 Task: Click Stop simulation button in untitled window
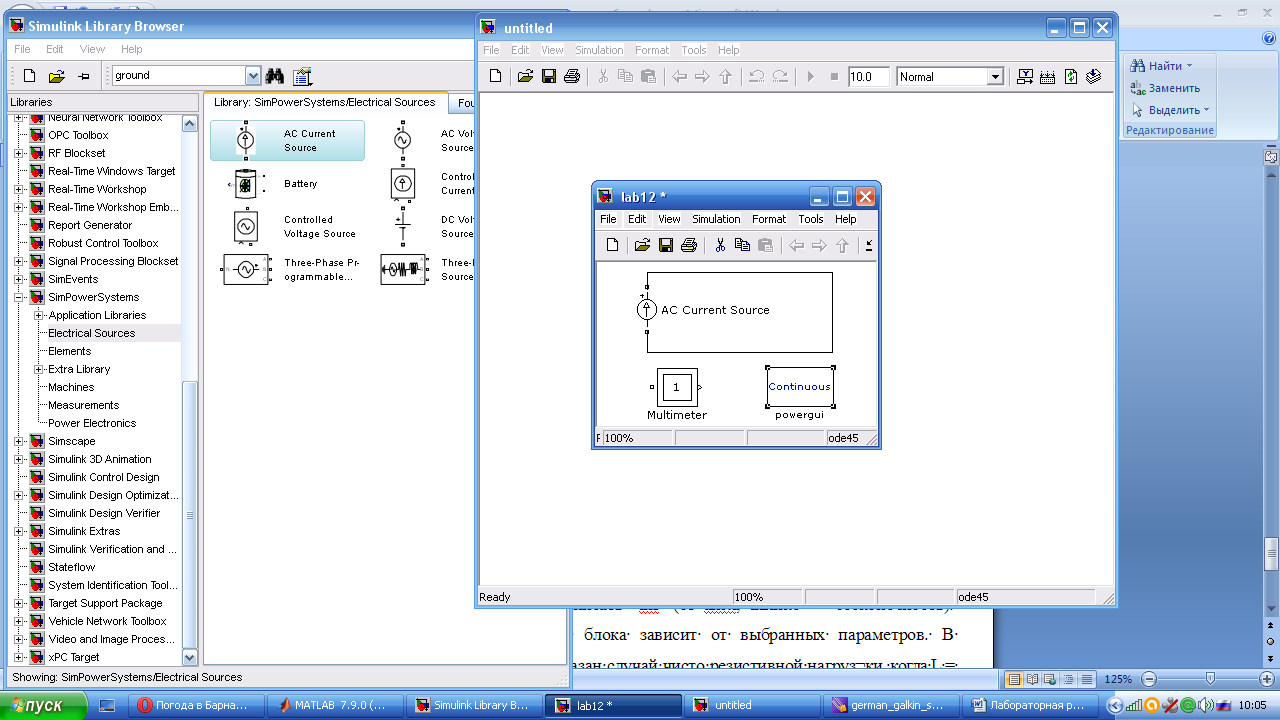tap(834, 76)
